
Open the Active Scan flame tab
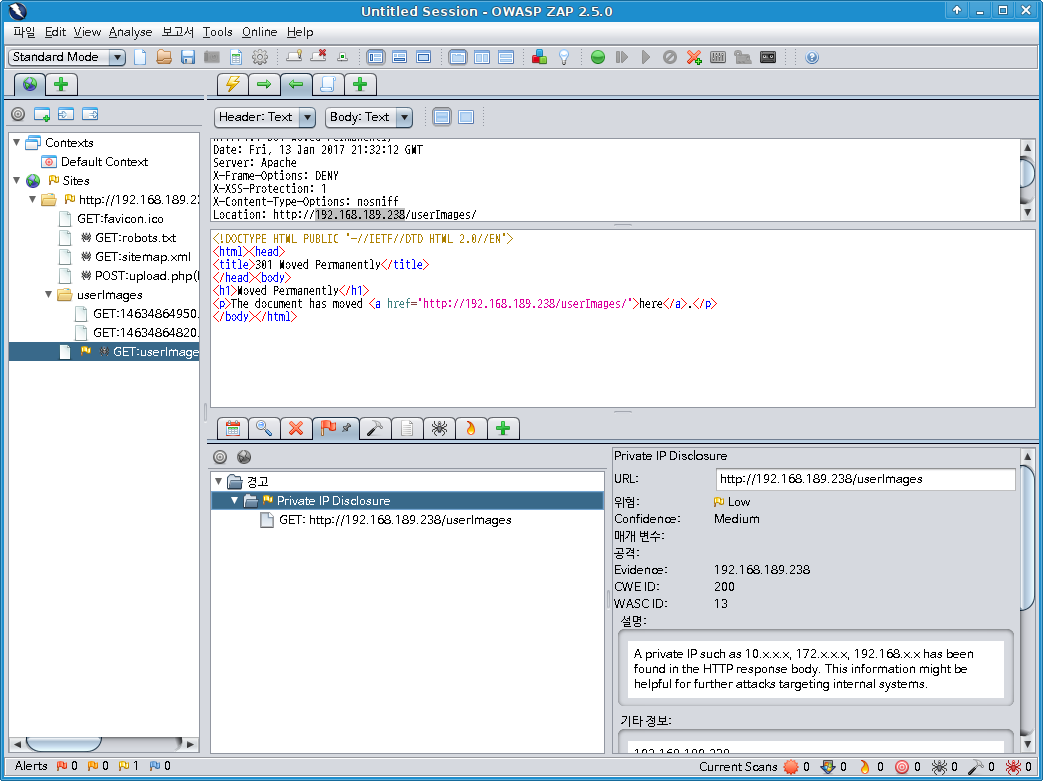tap(471, 428)
